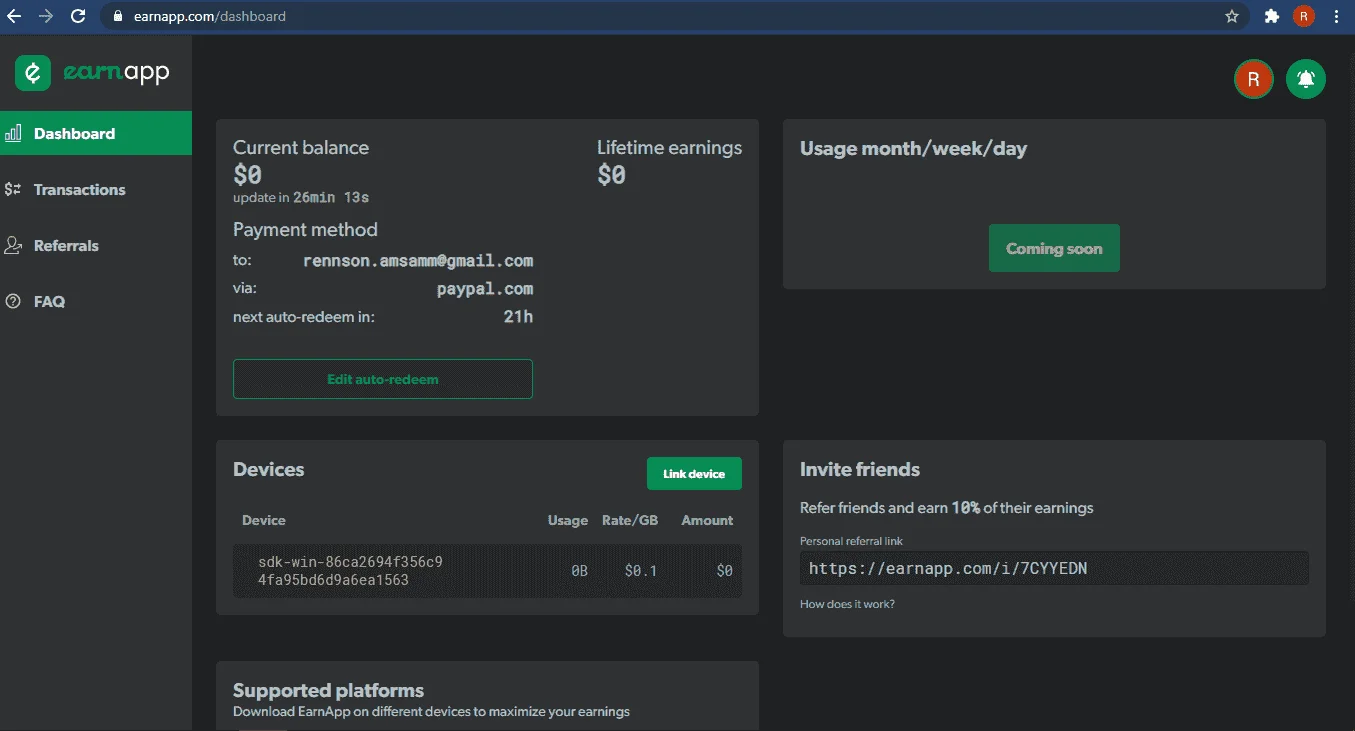The height and width of the screenshot is (731, 1355).
Task: Click the FAQ question mark icon
Action: coord(13,301)
